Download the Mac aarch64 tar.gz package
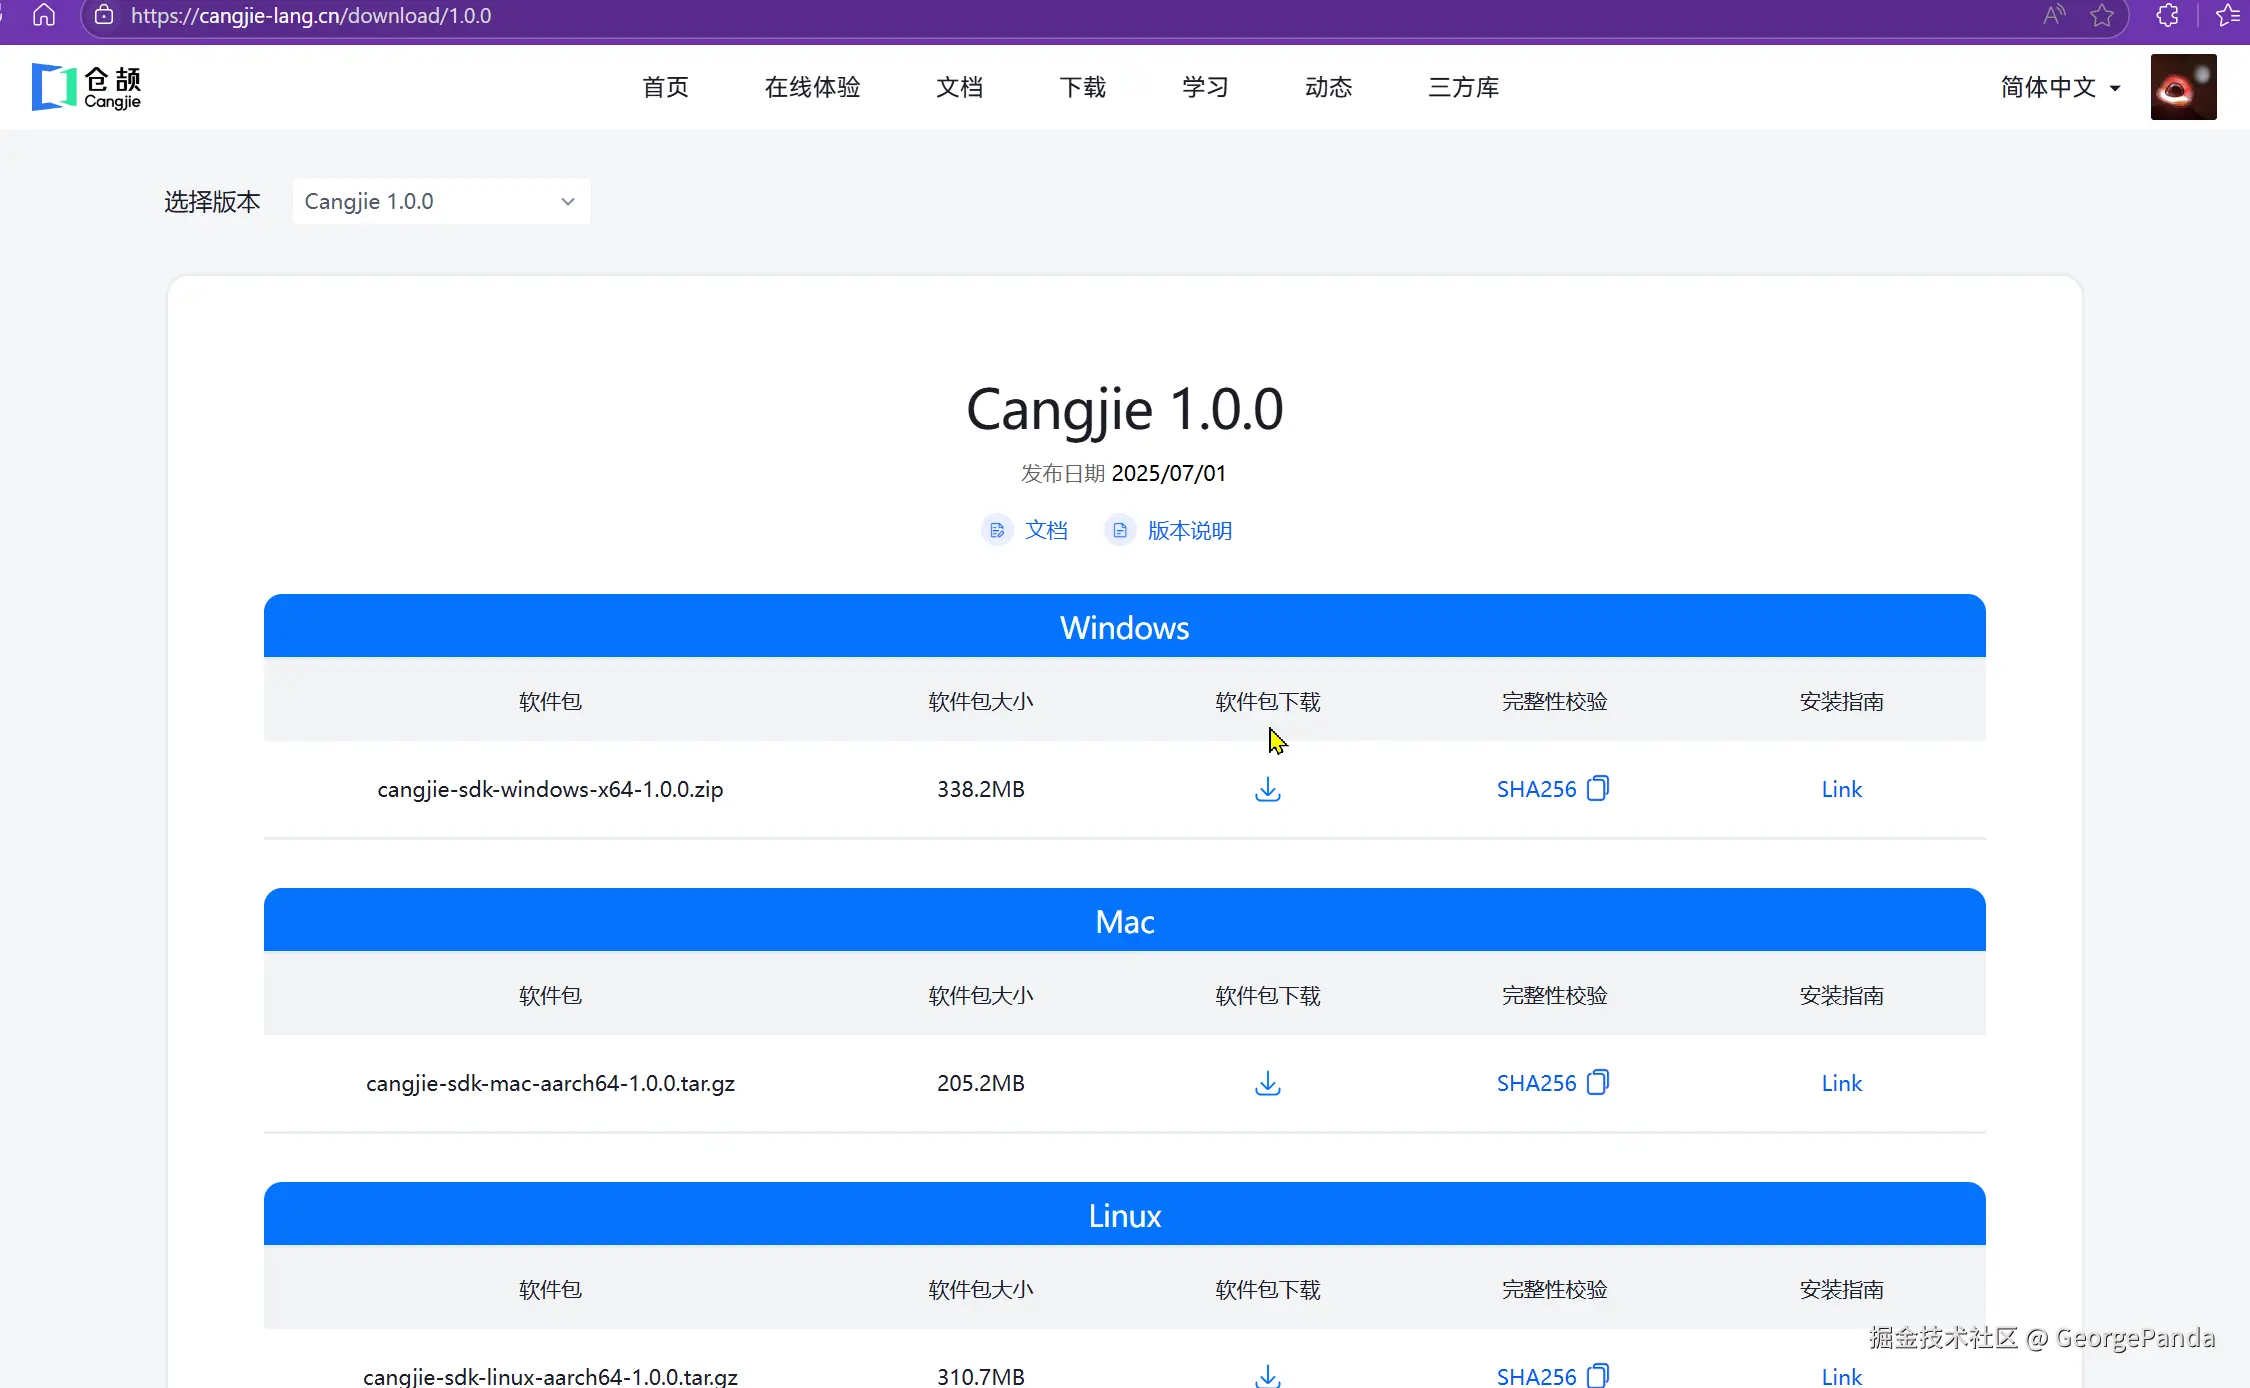The height and width of the screenshot is (1388, 2250). (x=1267, y=1083)
